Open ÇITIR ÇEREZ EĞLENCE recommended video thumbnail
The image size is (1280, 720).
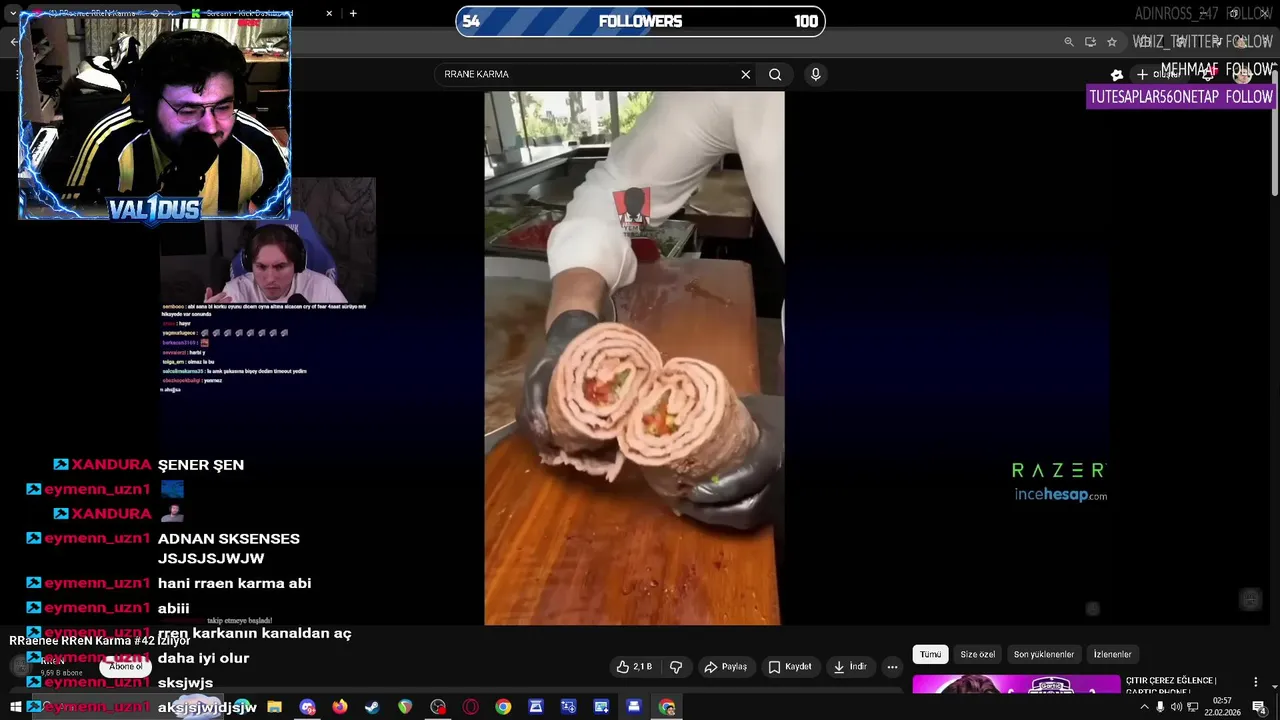point(1016,684)
